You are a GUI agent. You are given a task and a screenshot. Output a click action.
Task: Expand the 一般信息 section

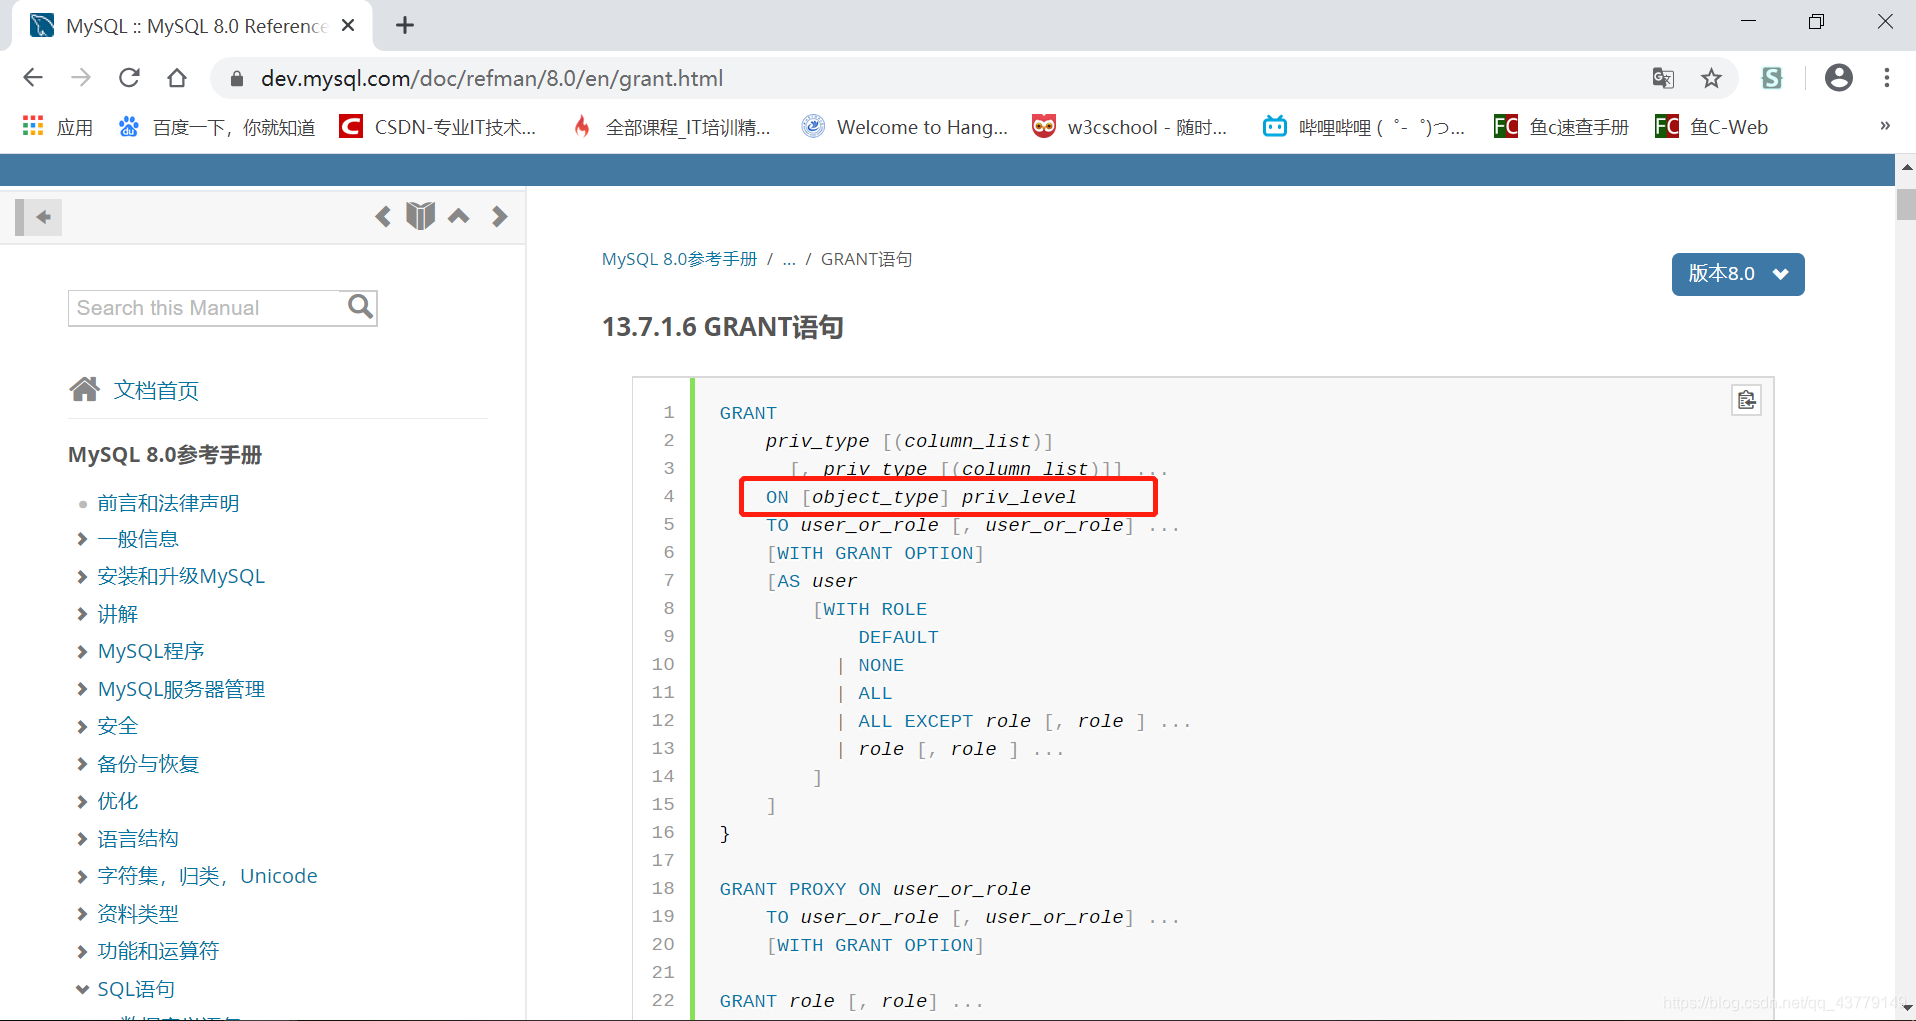82,539
